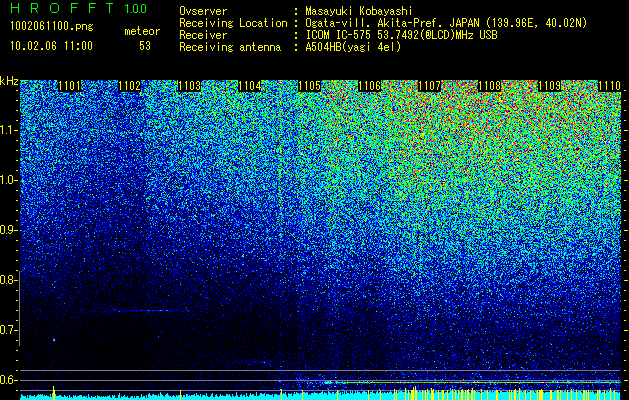The width and height of the screenshot is (629, 400).
Task: Click the 1104 time marker
Action: click(250, 86)
